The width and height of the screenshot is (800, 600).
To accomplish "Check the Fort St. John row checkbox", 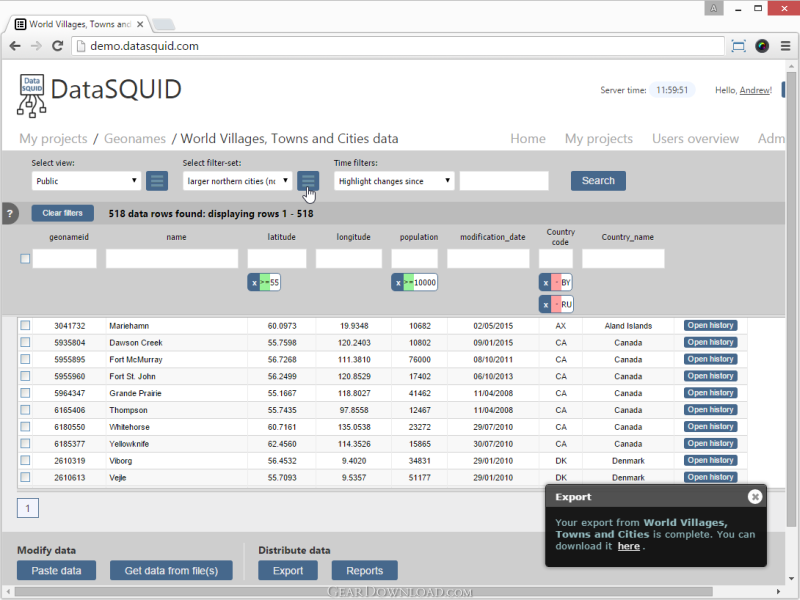I will [25, 376].
